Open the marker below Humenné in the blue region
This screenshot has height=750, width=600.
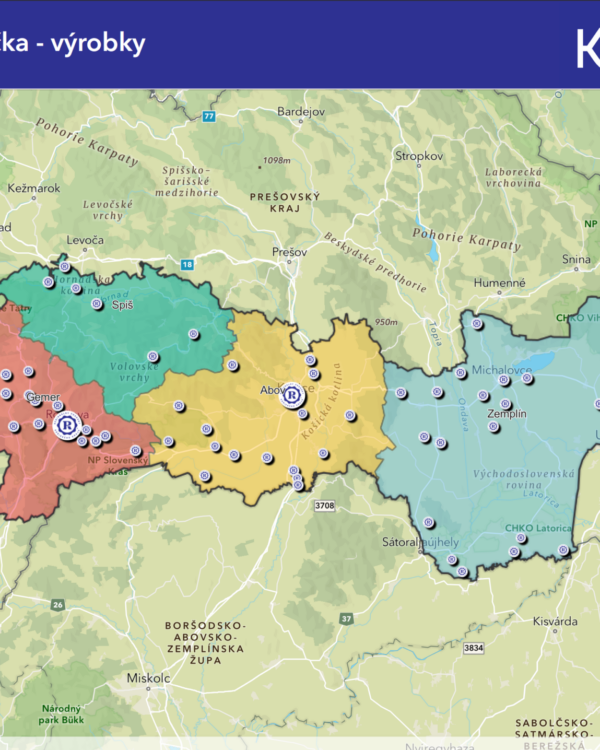477,324
